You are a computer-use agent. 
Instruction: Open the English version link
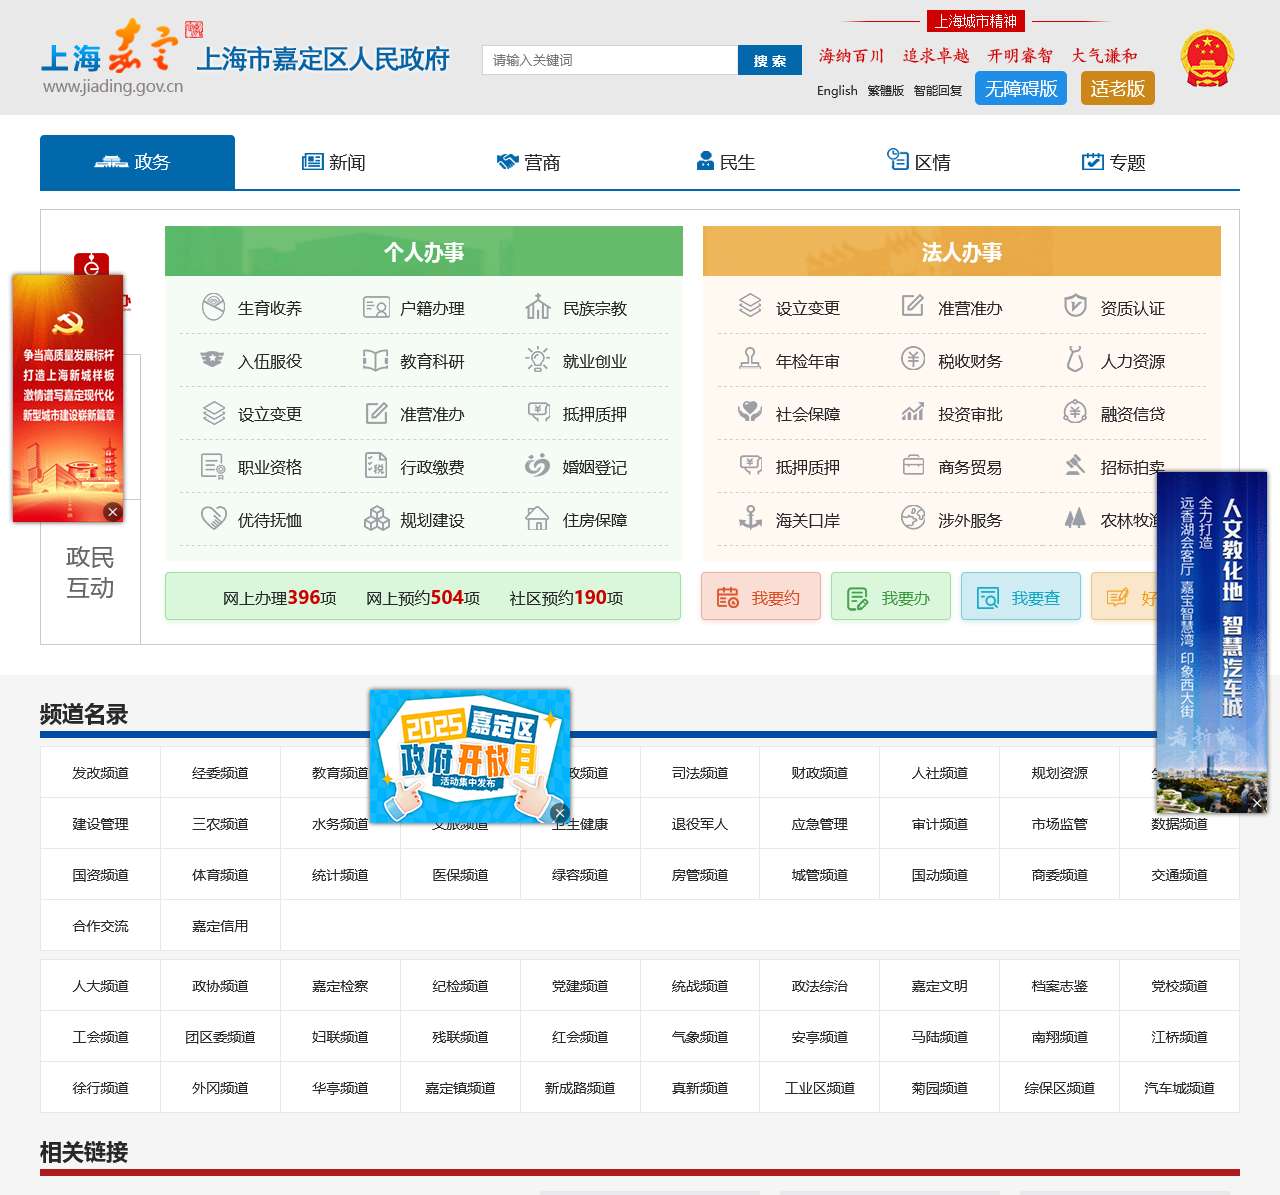point(835,91)
